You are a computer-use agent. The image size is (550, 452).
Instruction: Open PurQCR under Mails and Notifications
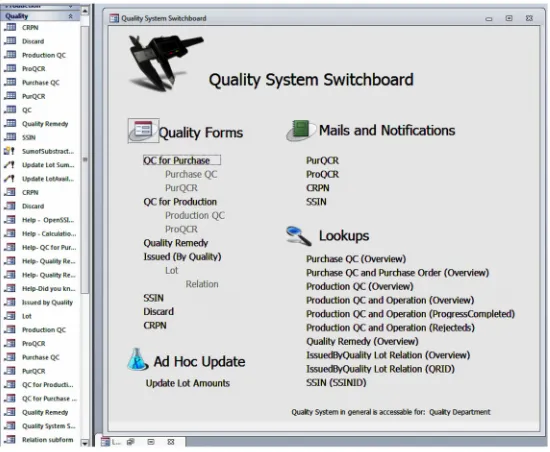tap(322, 161)
